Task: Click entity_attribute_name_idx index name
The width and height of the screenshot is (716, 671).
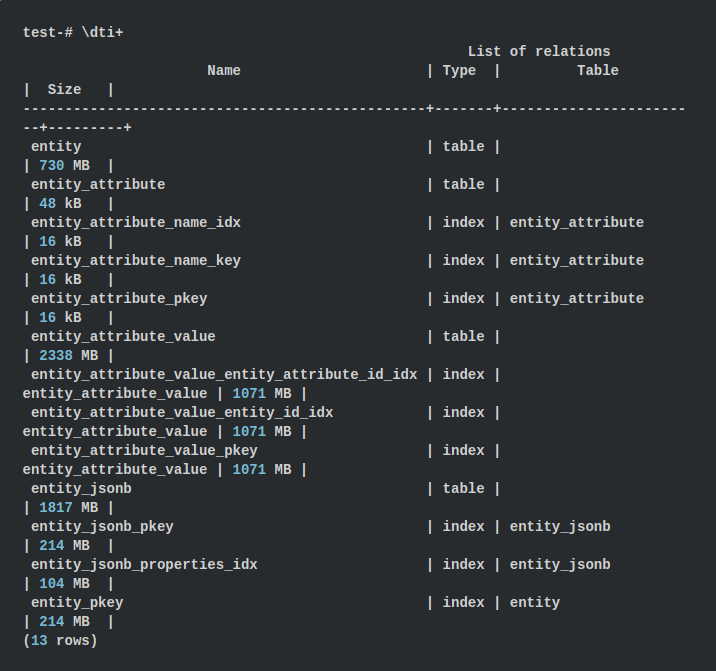Action: pyautogui.click(x=136, y=223)
